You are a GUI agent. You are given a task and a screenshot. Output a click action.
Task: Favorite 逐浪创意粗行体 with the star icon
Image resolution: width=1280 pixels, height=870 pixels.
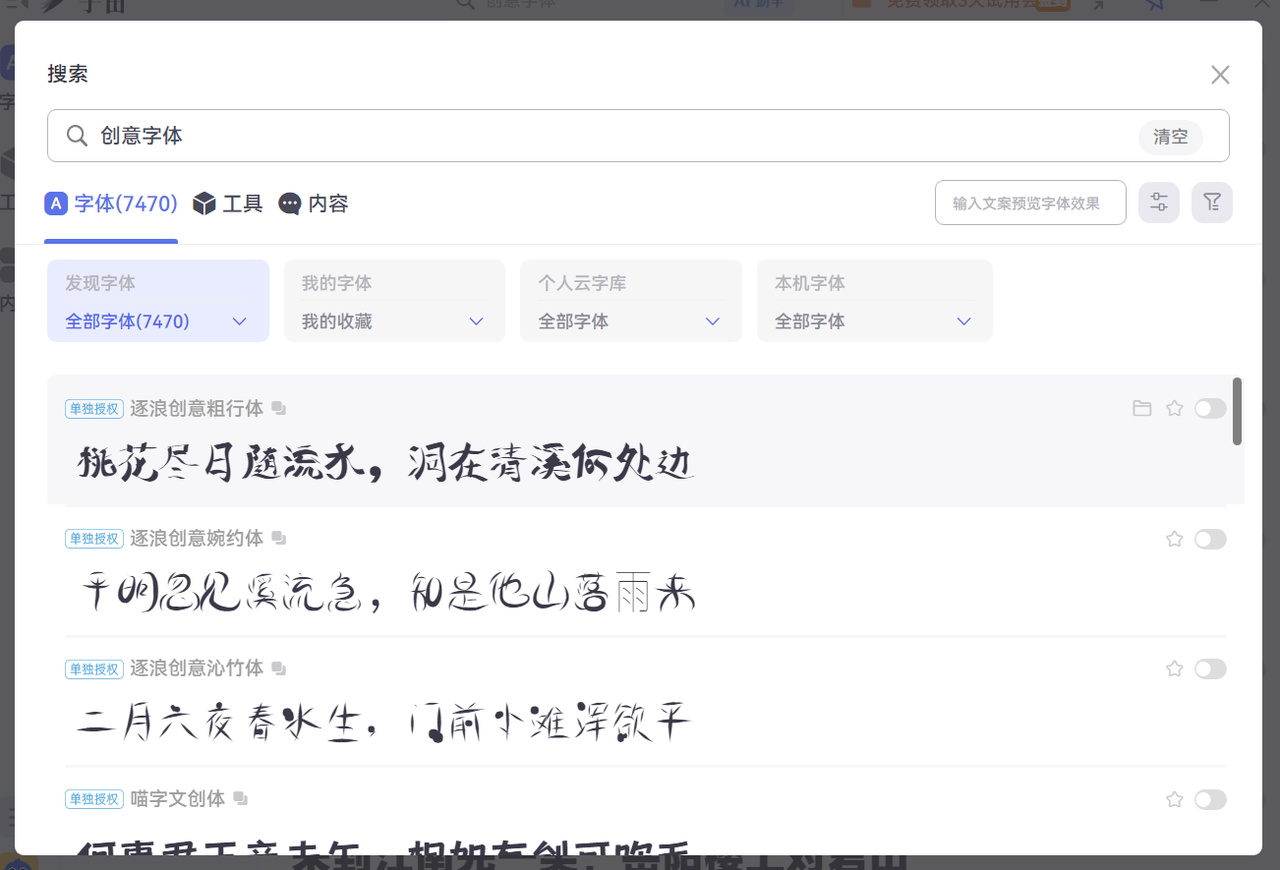pos(1175,408)
